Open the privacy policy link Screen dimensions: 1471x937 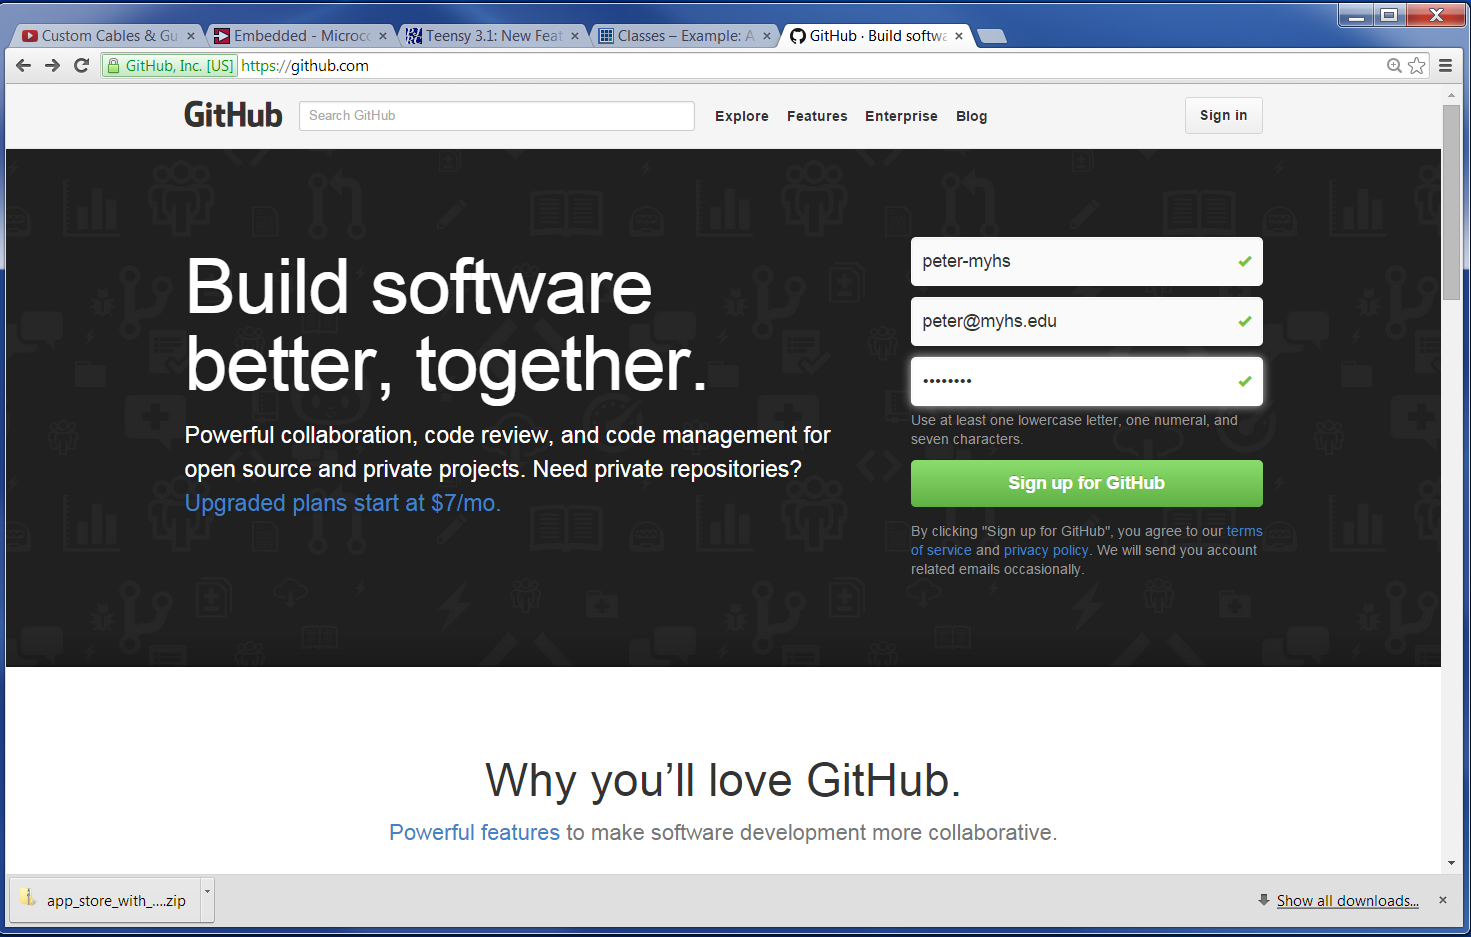point(1045,550)
